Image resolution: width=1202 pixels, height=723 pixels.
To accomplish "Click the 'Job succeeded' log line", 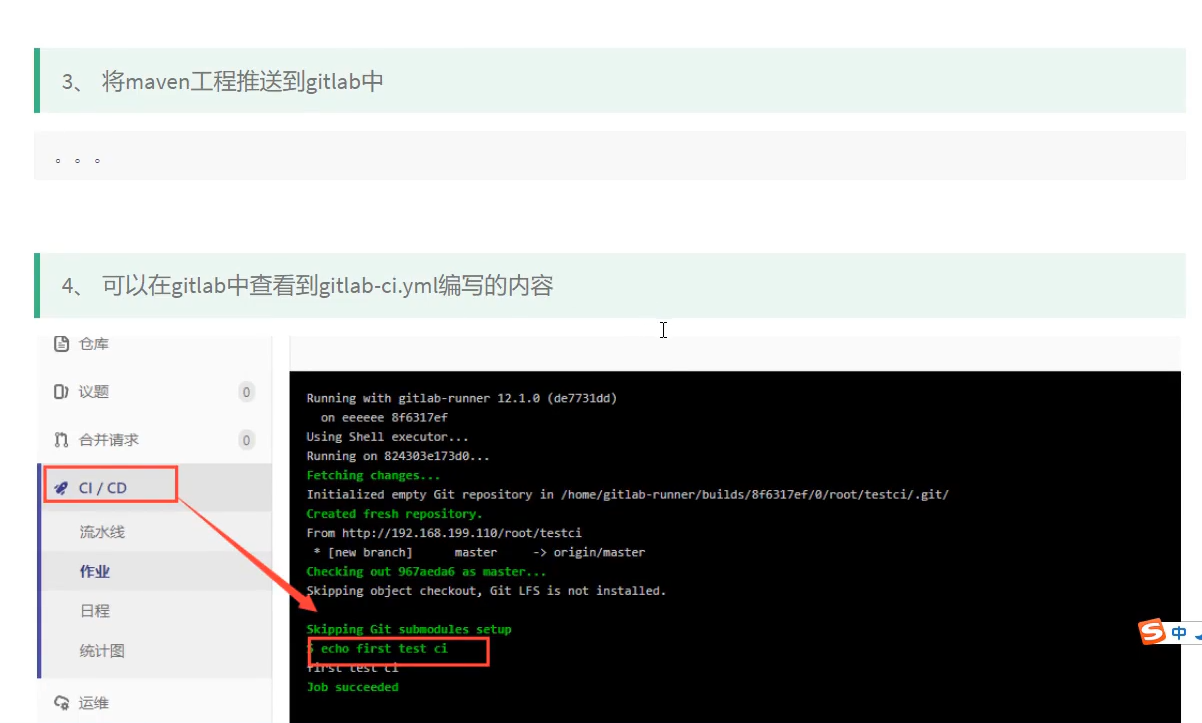I will click(352, 687).
